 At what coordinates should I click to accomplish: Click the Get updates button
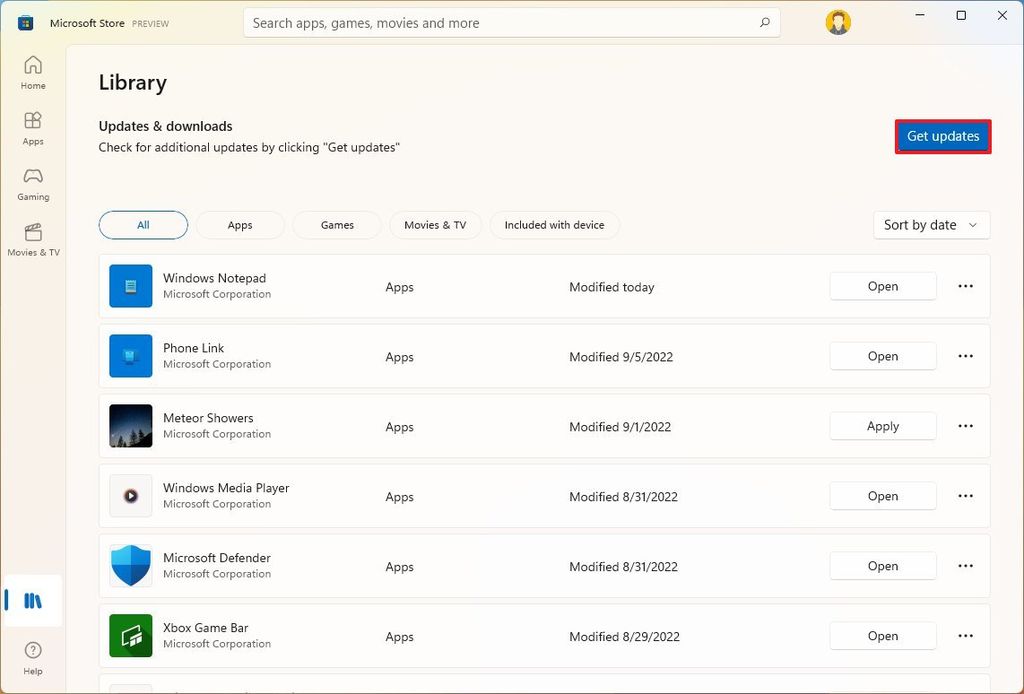[941, 136]
